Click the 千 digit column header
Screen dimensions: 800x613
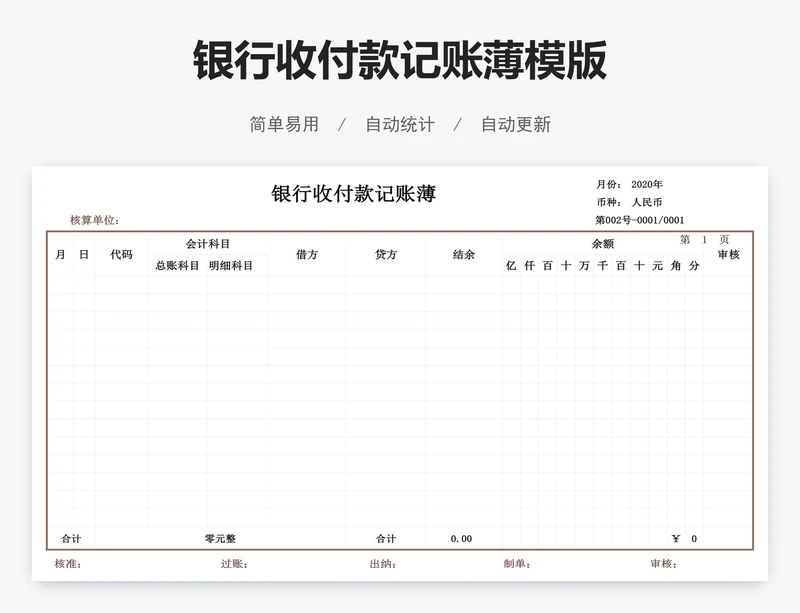coord(603,265)
